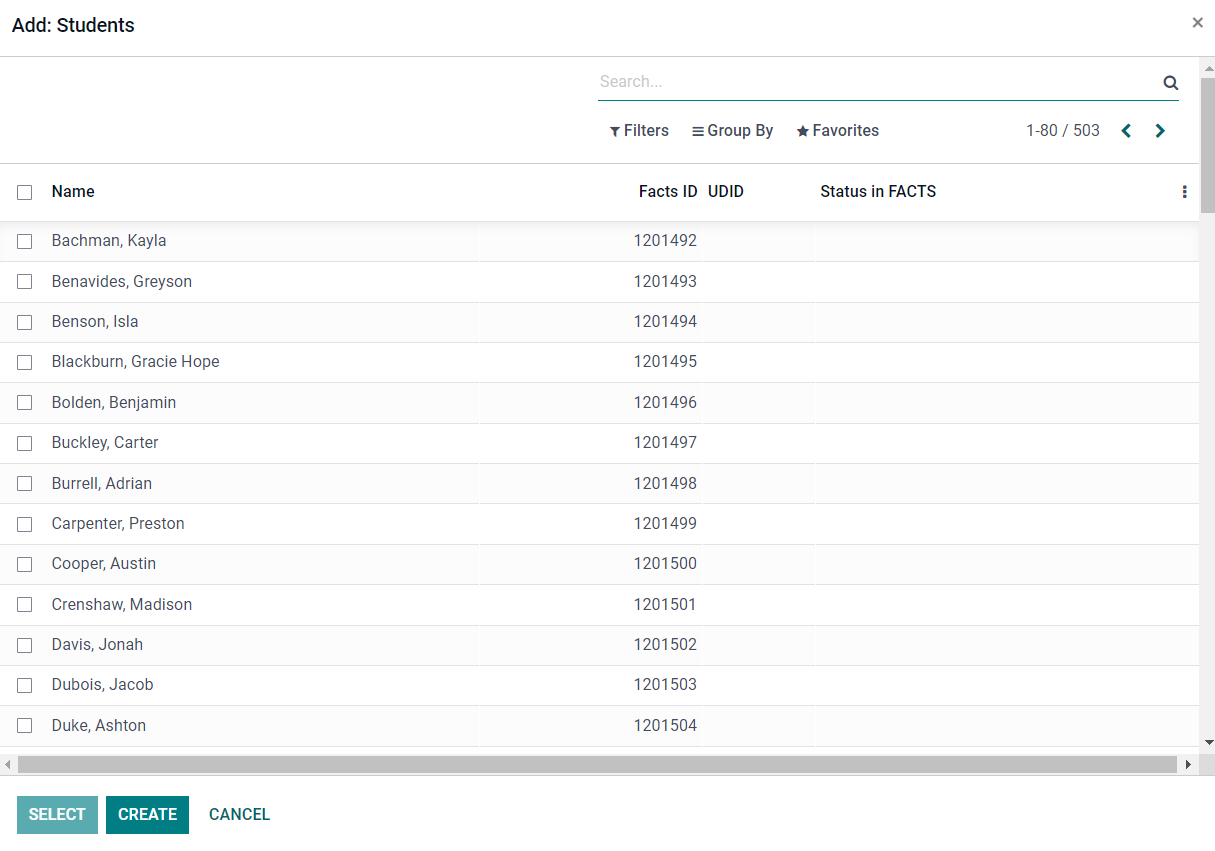This screenshot has width=1215, height=851.
Task: Click the vertical scrollbar down arrow
Action: (1207, 742)
